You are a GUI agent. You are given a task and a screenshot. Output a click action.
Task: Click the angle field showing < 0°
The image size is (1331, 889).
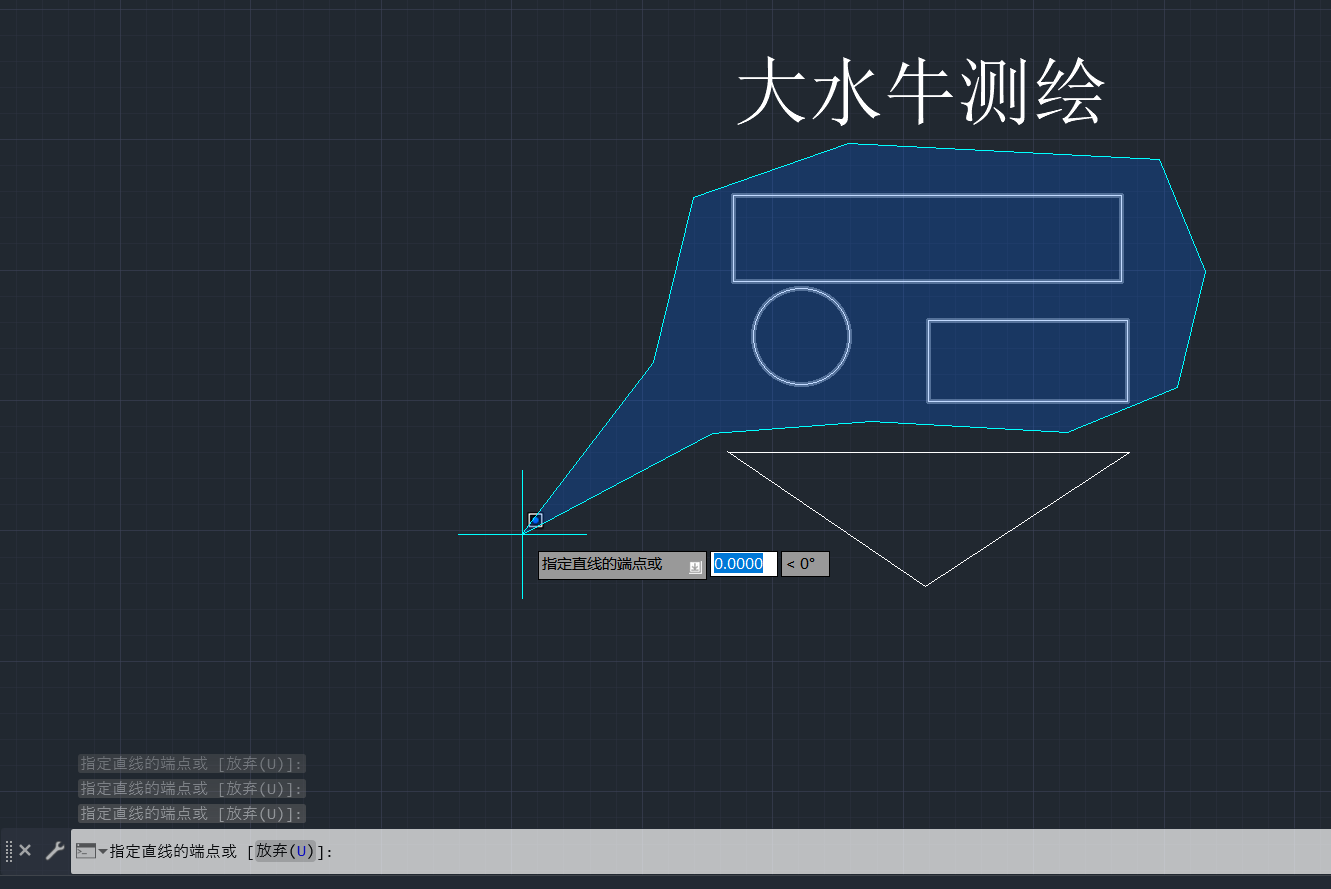click(x=804, y=563)
